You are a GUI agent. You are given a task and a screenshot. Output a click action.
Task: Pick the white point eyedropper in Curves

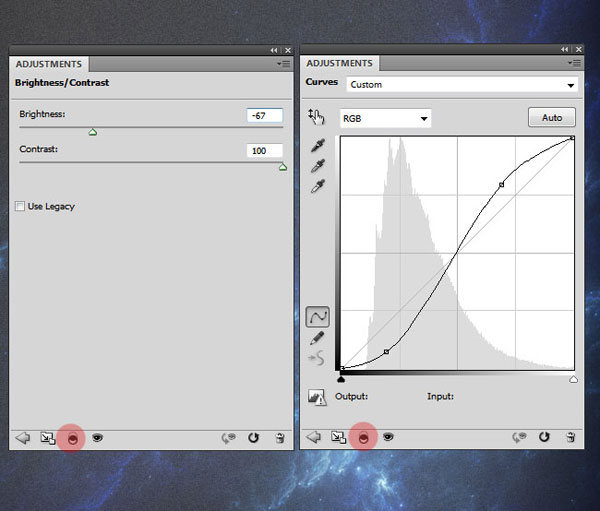318,186
